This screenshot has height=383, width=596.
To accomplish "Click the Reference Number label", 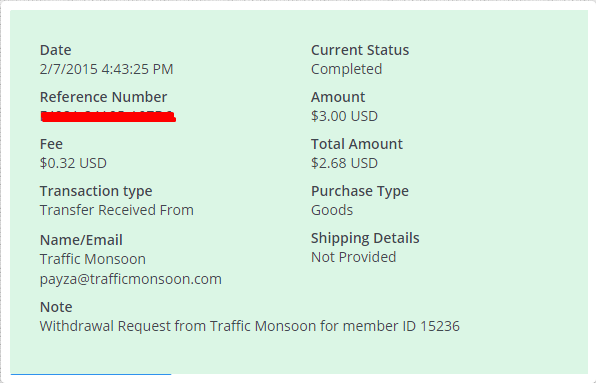I will [103, 97].
